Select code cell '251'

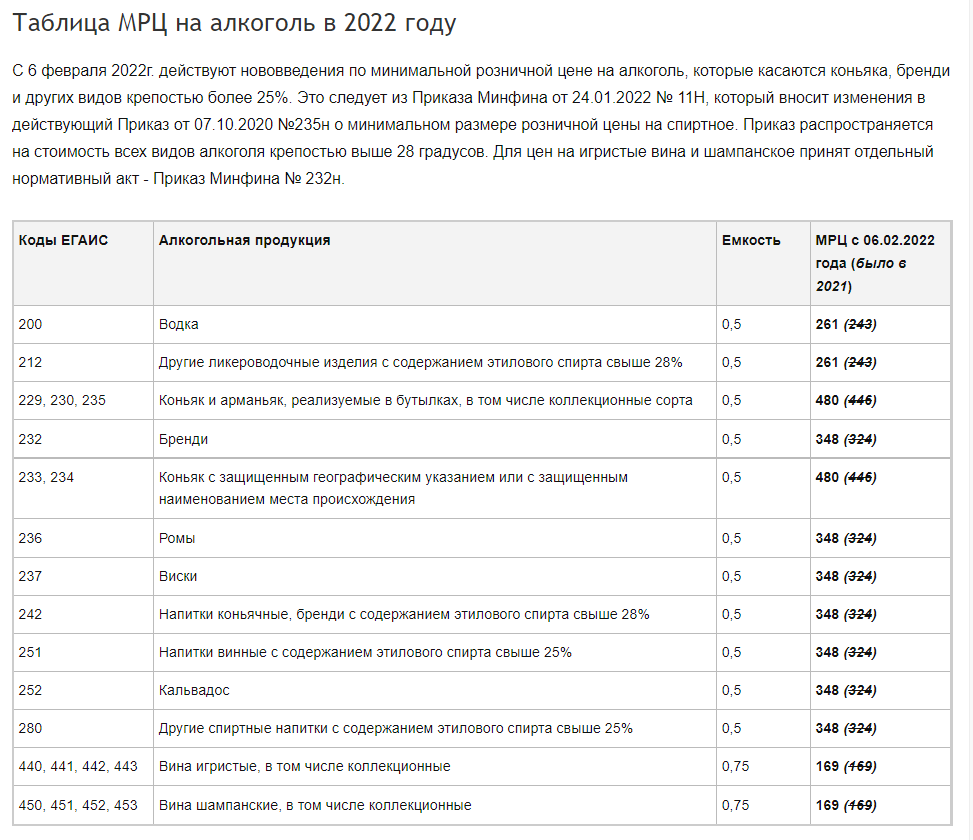(x=83, y=653)
